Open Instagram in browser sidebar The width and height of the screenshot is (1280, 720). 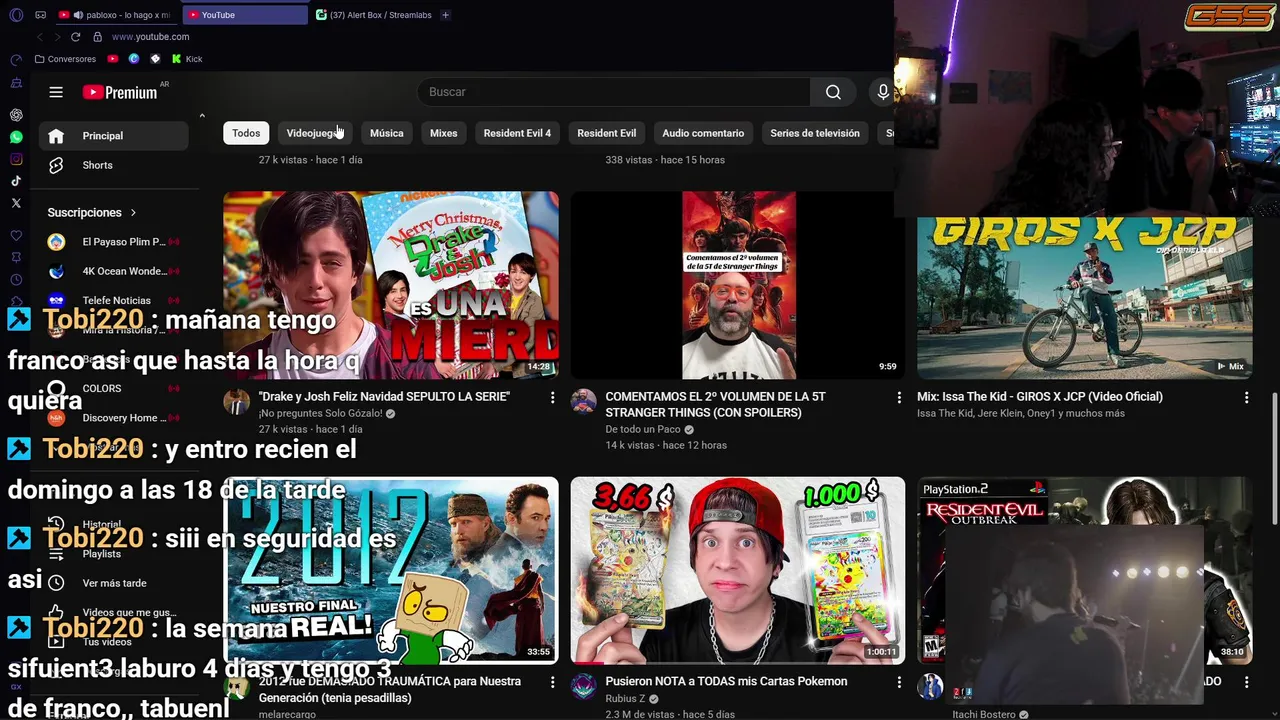(16, 159)
